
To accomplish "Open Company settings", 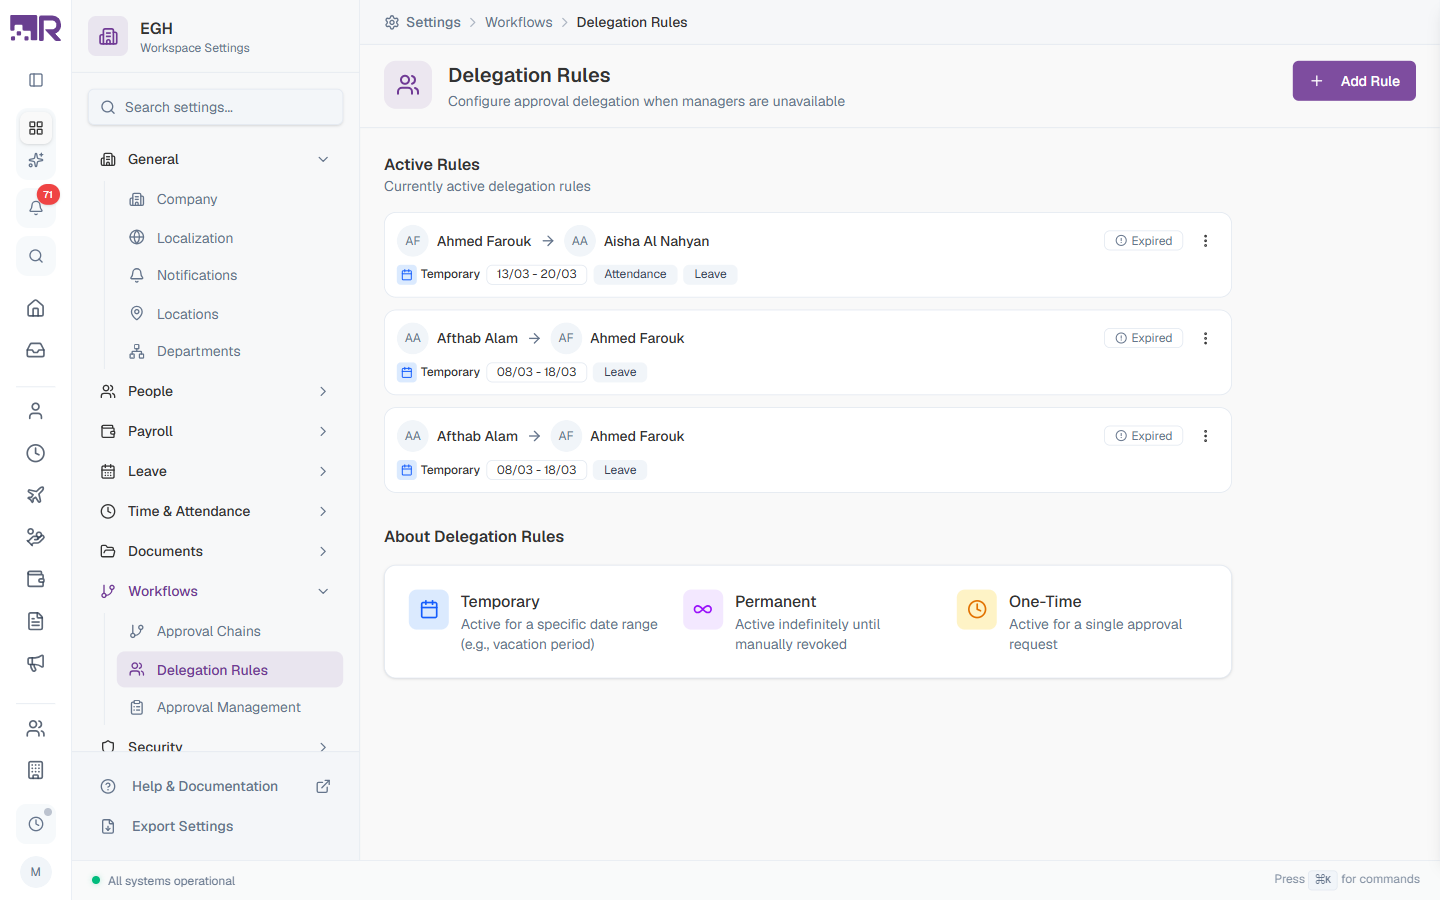I will [x=230, y=199].
